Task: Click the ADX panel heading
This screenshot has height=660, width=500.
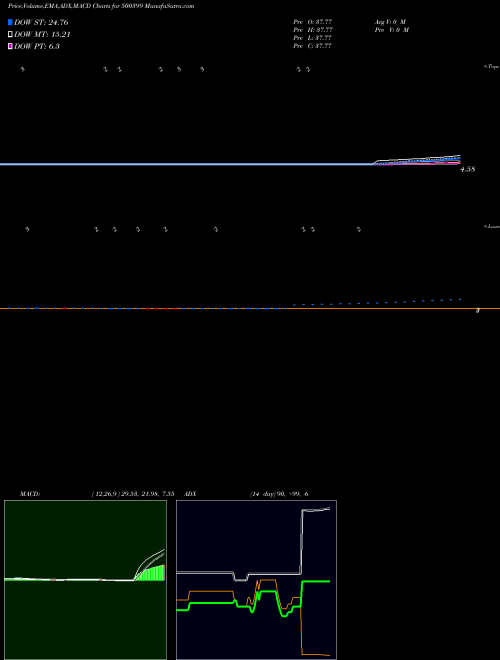Action: [190, 494]
